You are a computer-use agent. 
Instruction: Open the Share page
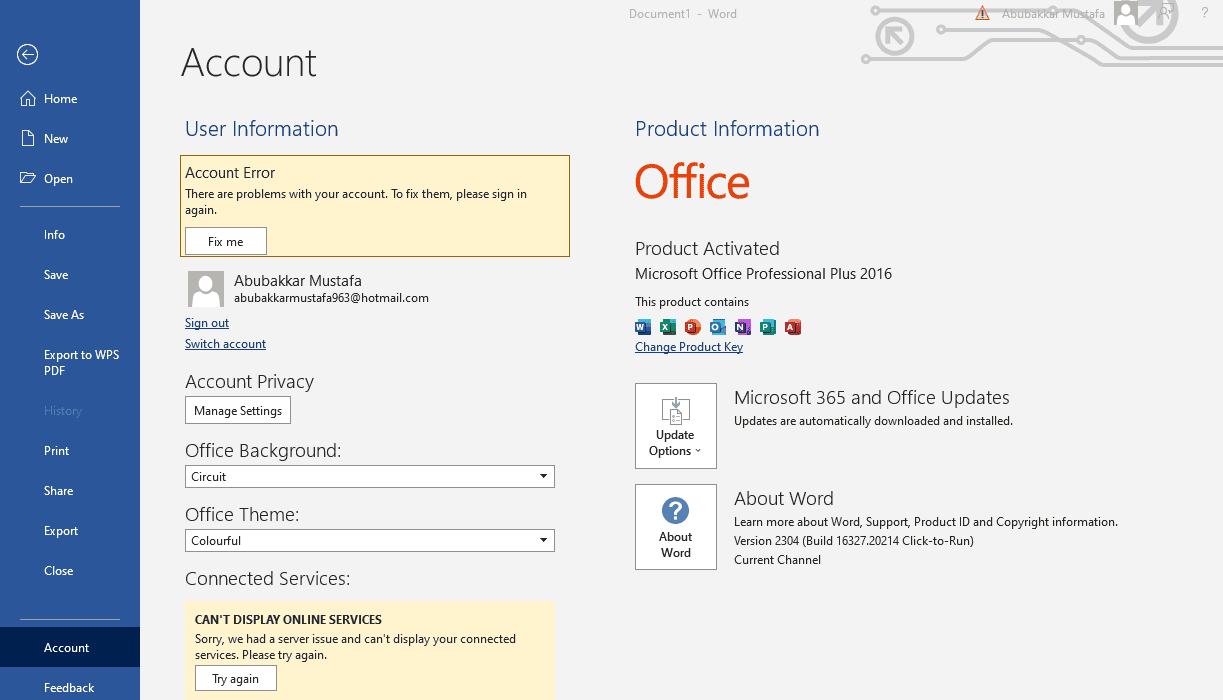point(70,491)
